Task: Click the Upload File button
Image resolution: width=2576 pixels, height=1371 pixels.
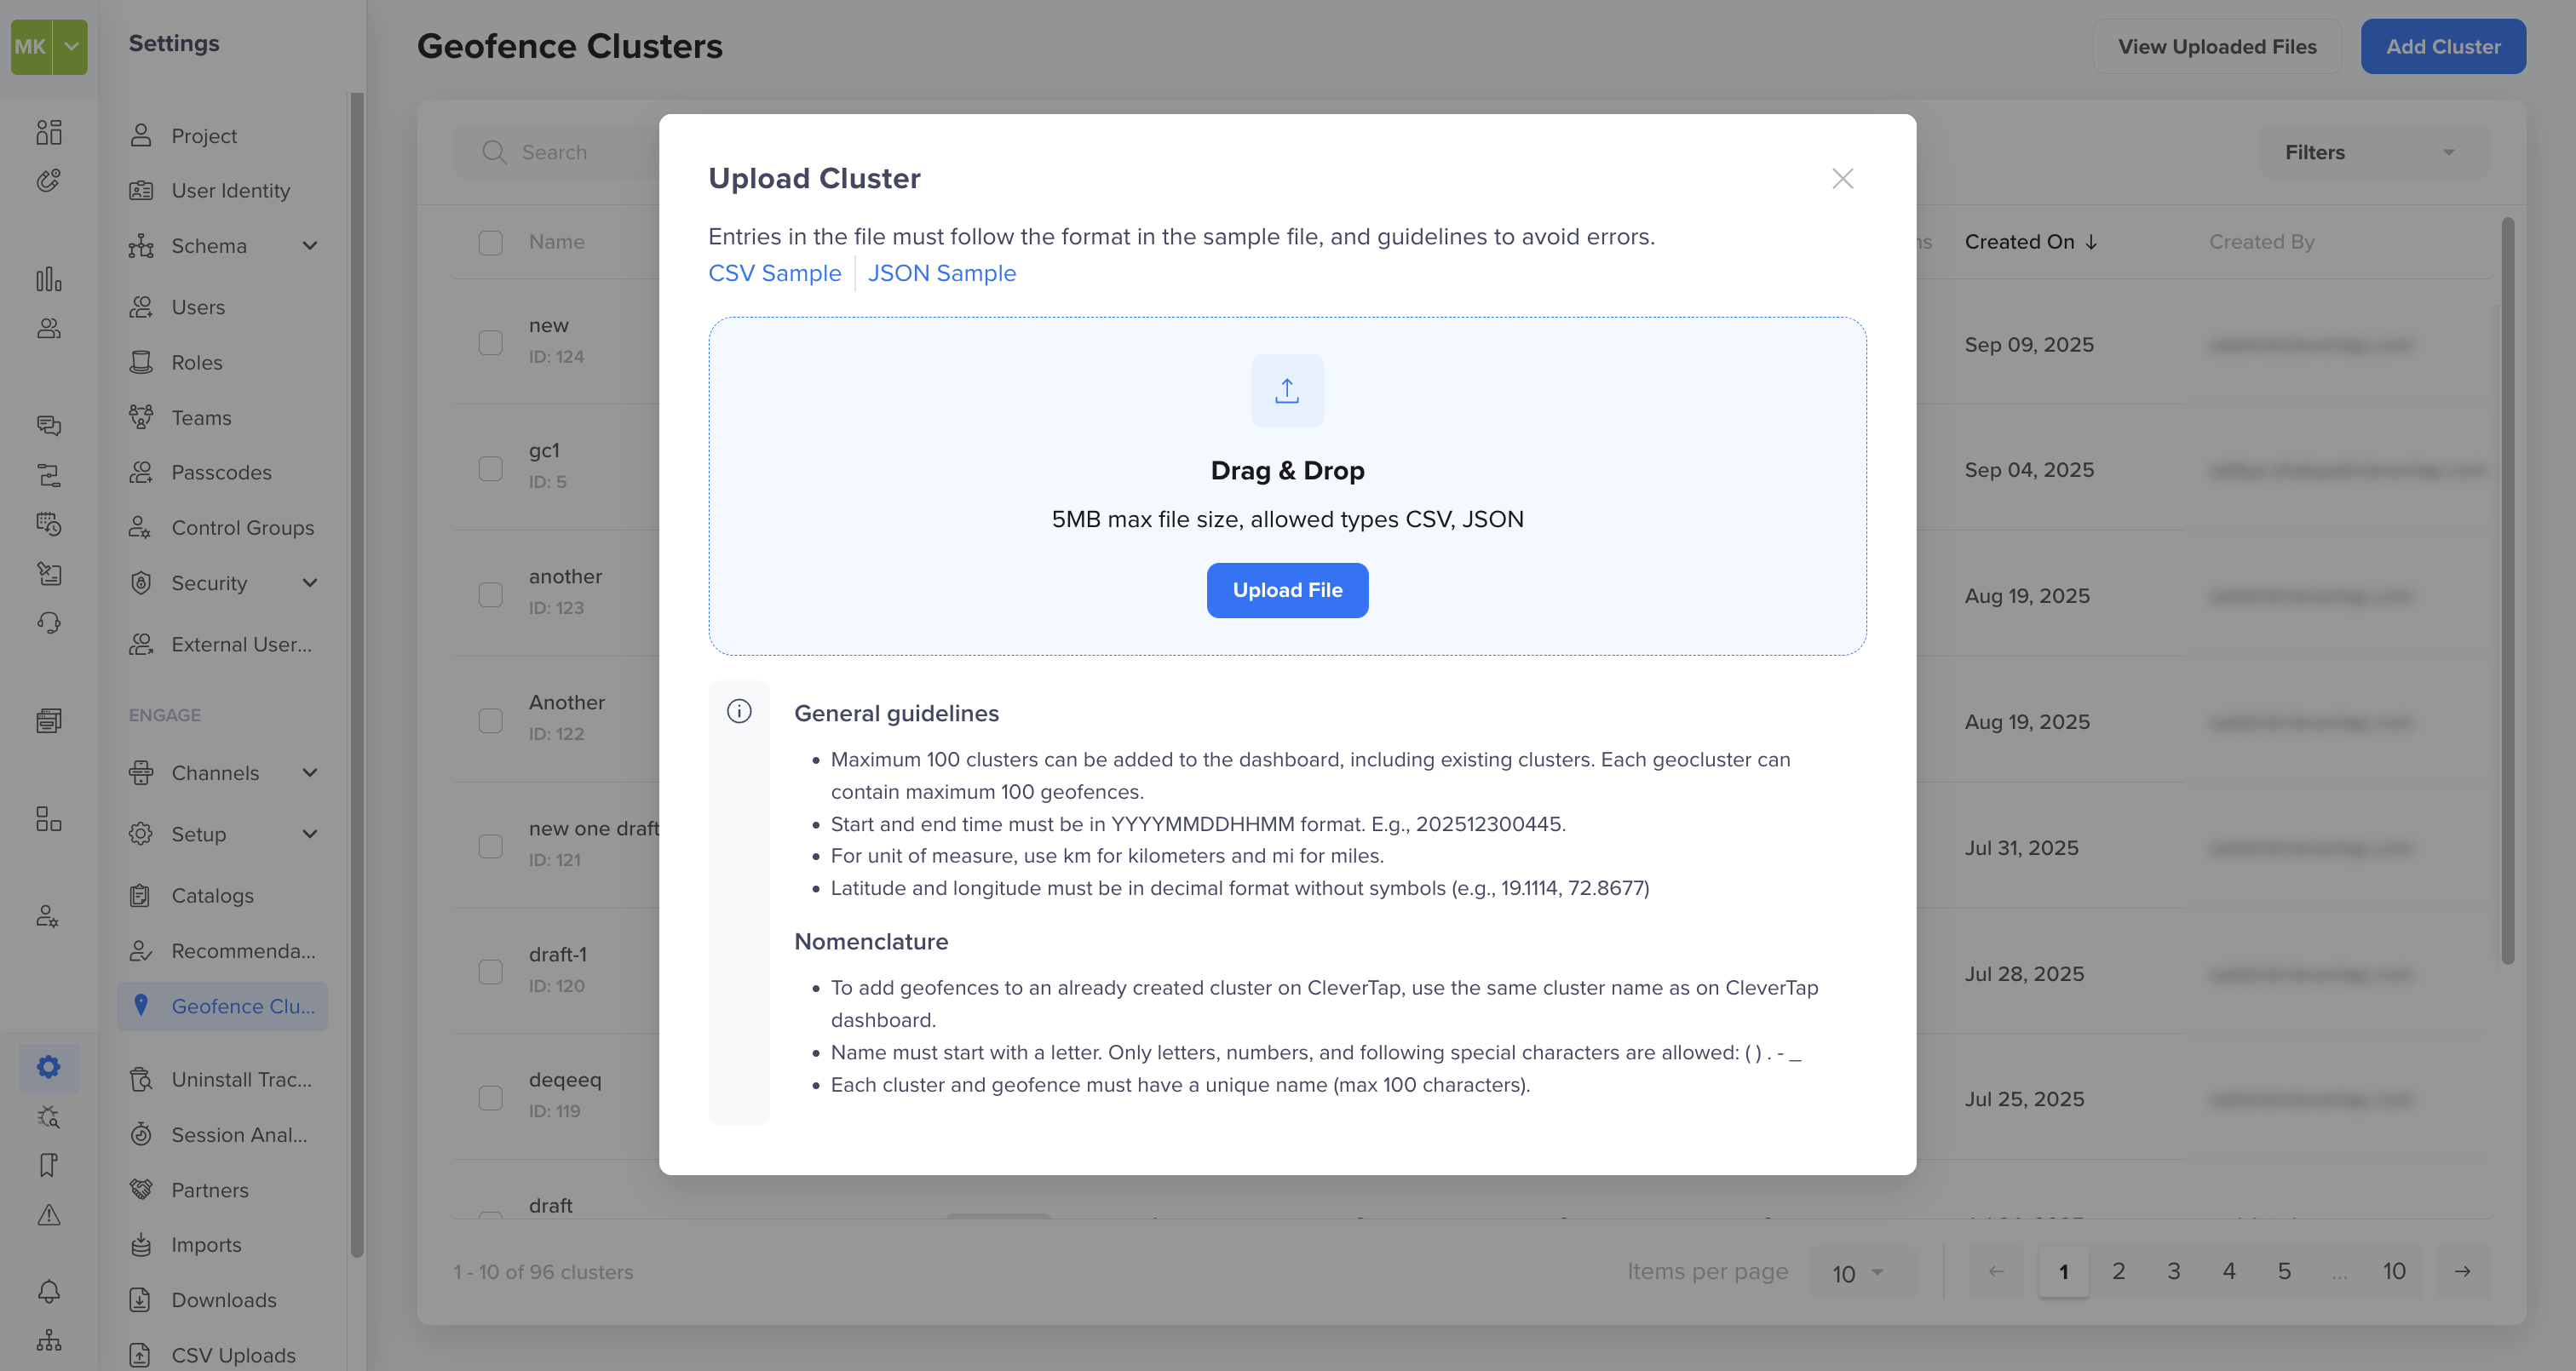Action: (x=1287, y=590)
